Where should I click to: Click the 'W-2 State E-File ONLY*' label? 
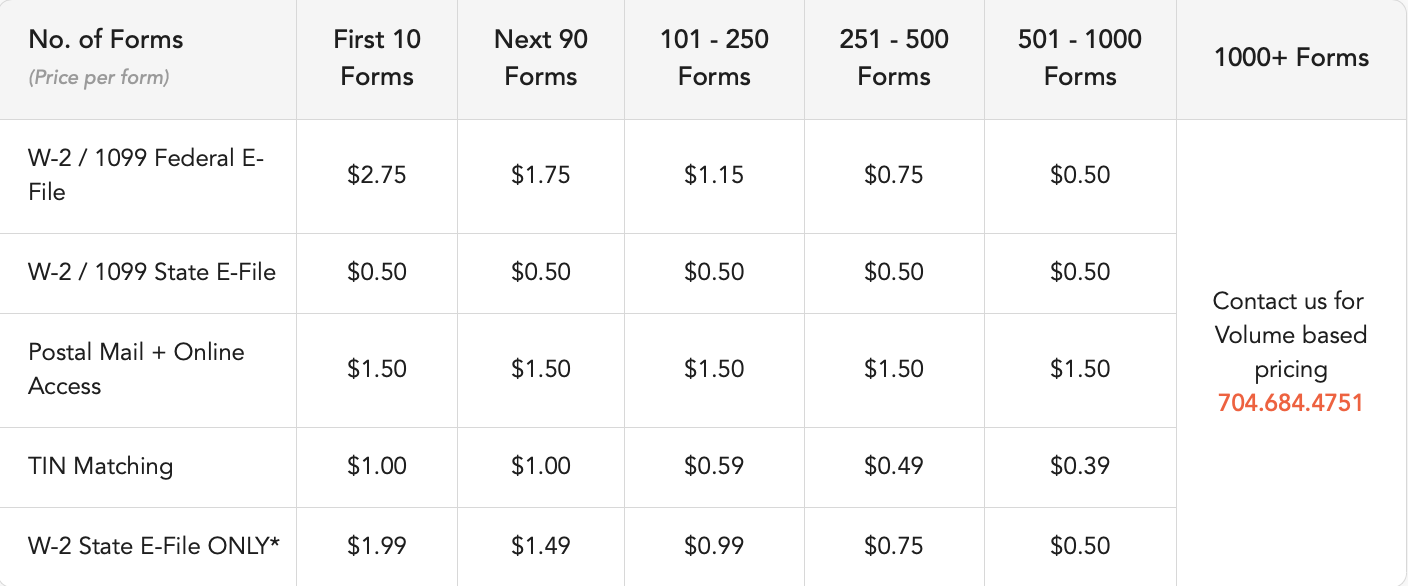click(x=154, y=546)
